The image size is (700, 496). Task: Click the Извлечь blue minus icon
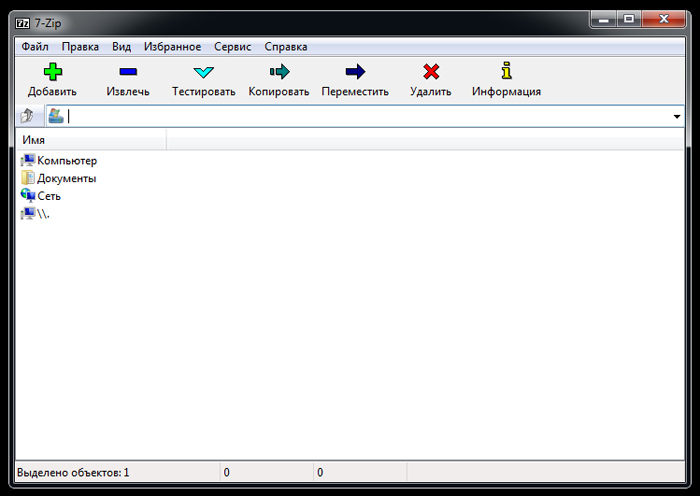pos(128,71)
